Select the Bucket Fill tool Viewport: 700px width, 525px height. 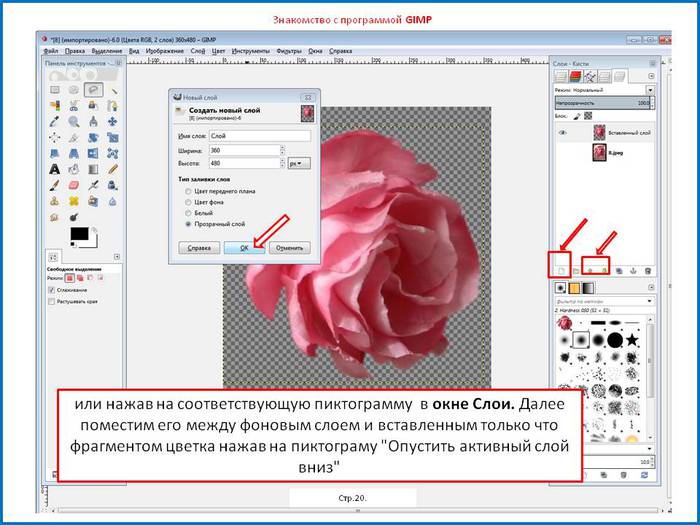click(x=74, y=169)
